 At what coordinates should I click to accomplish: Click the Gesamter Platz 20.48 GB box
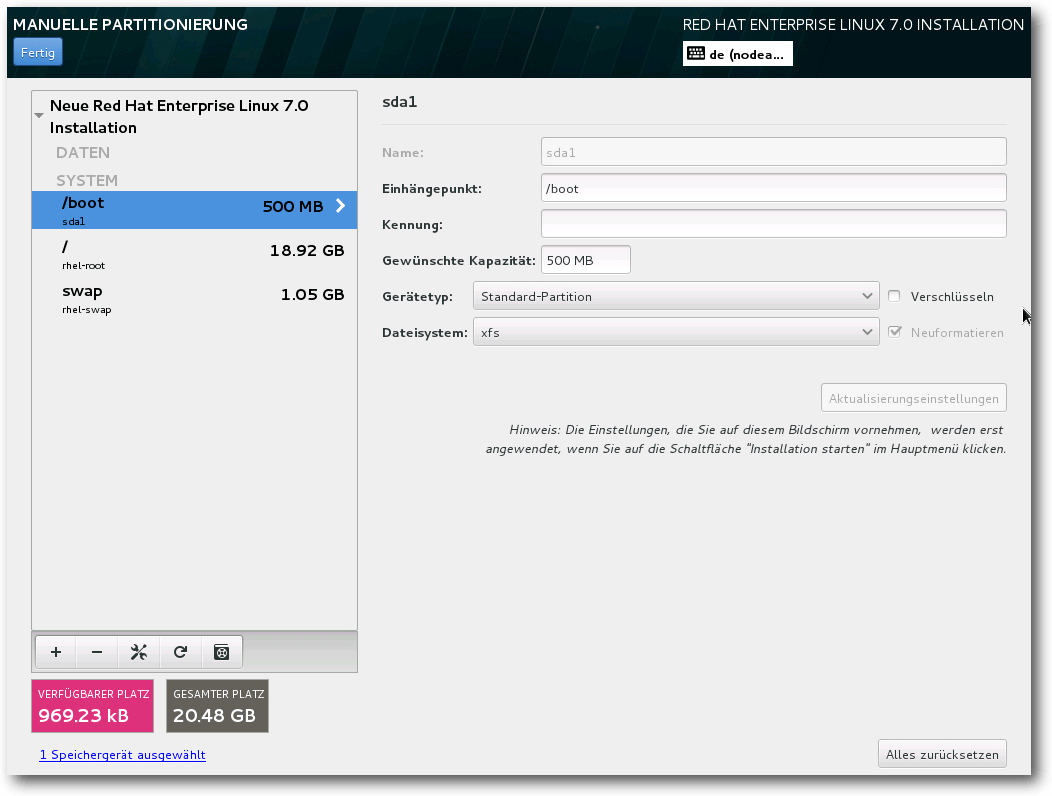pos(217,706)
